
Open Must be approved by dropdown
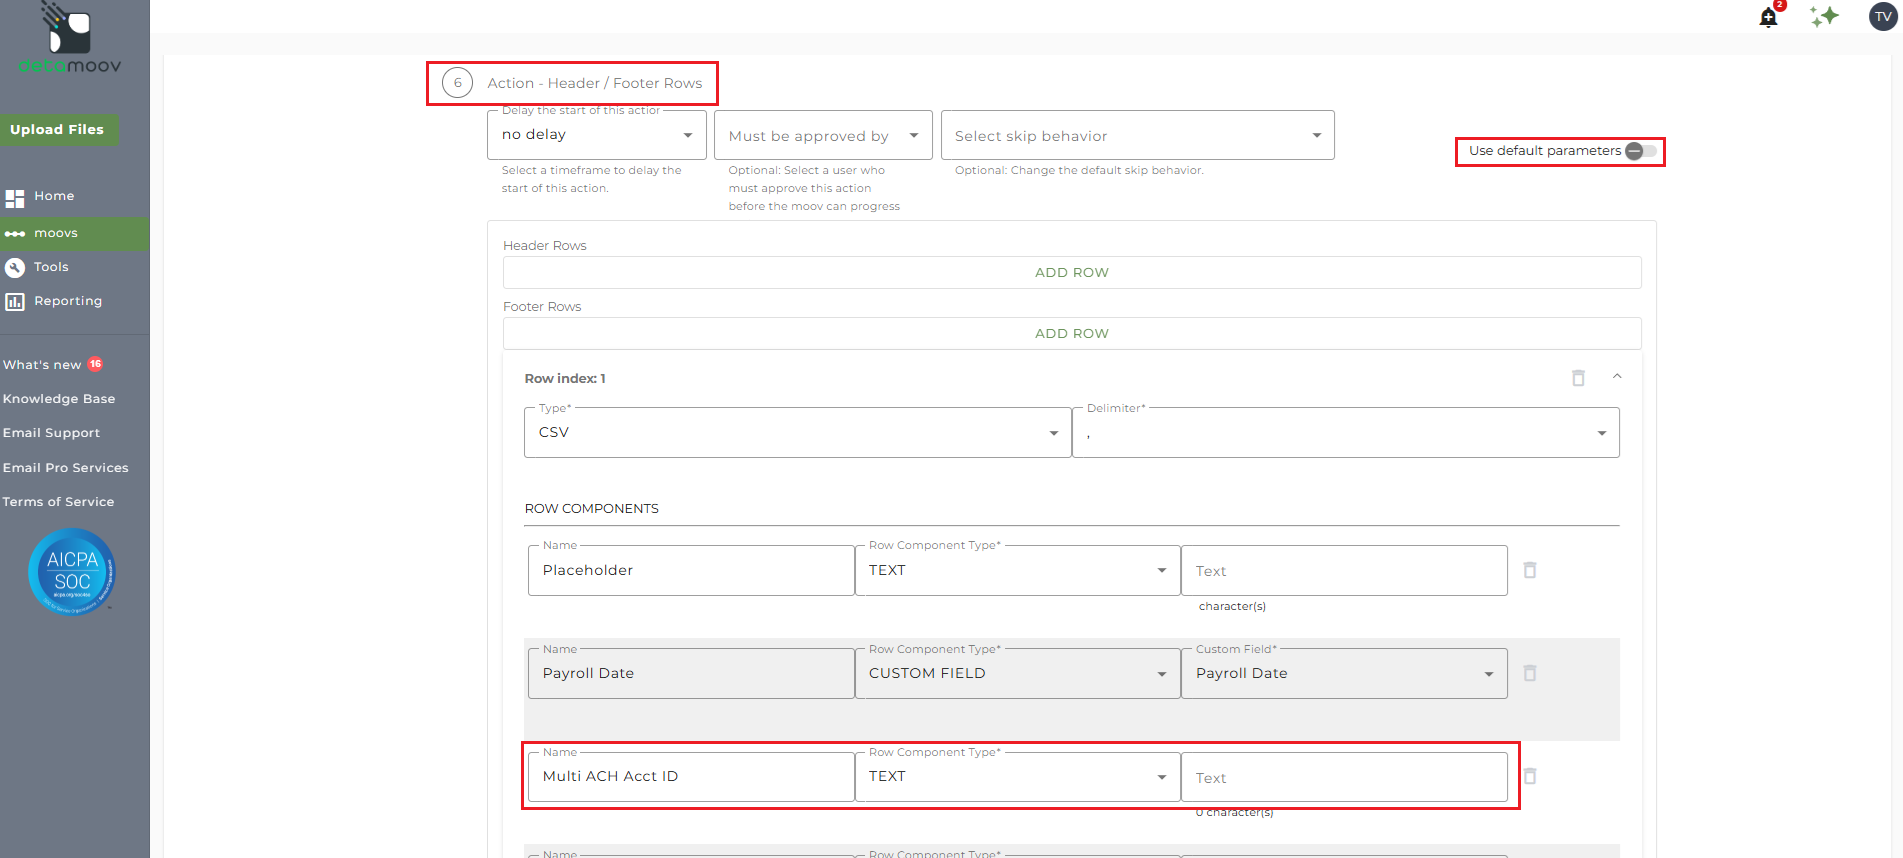822,136
